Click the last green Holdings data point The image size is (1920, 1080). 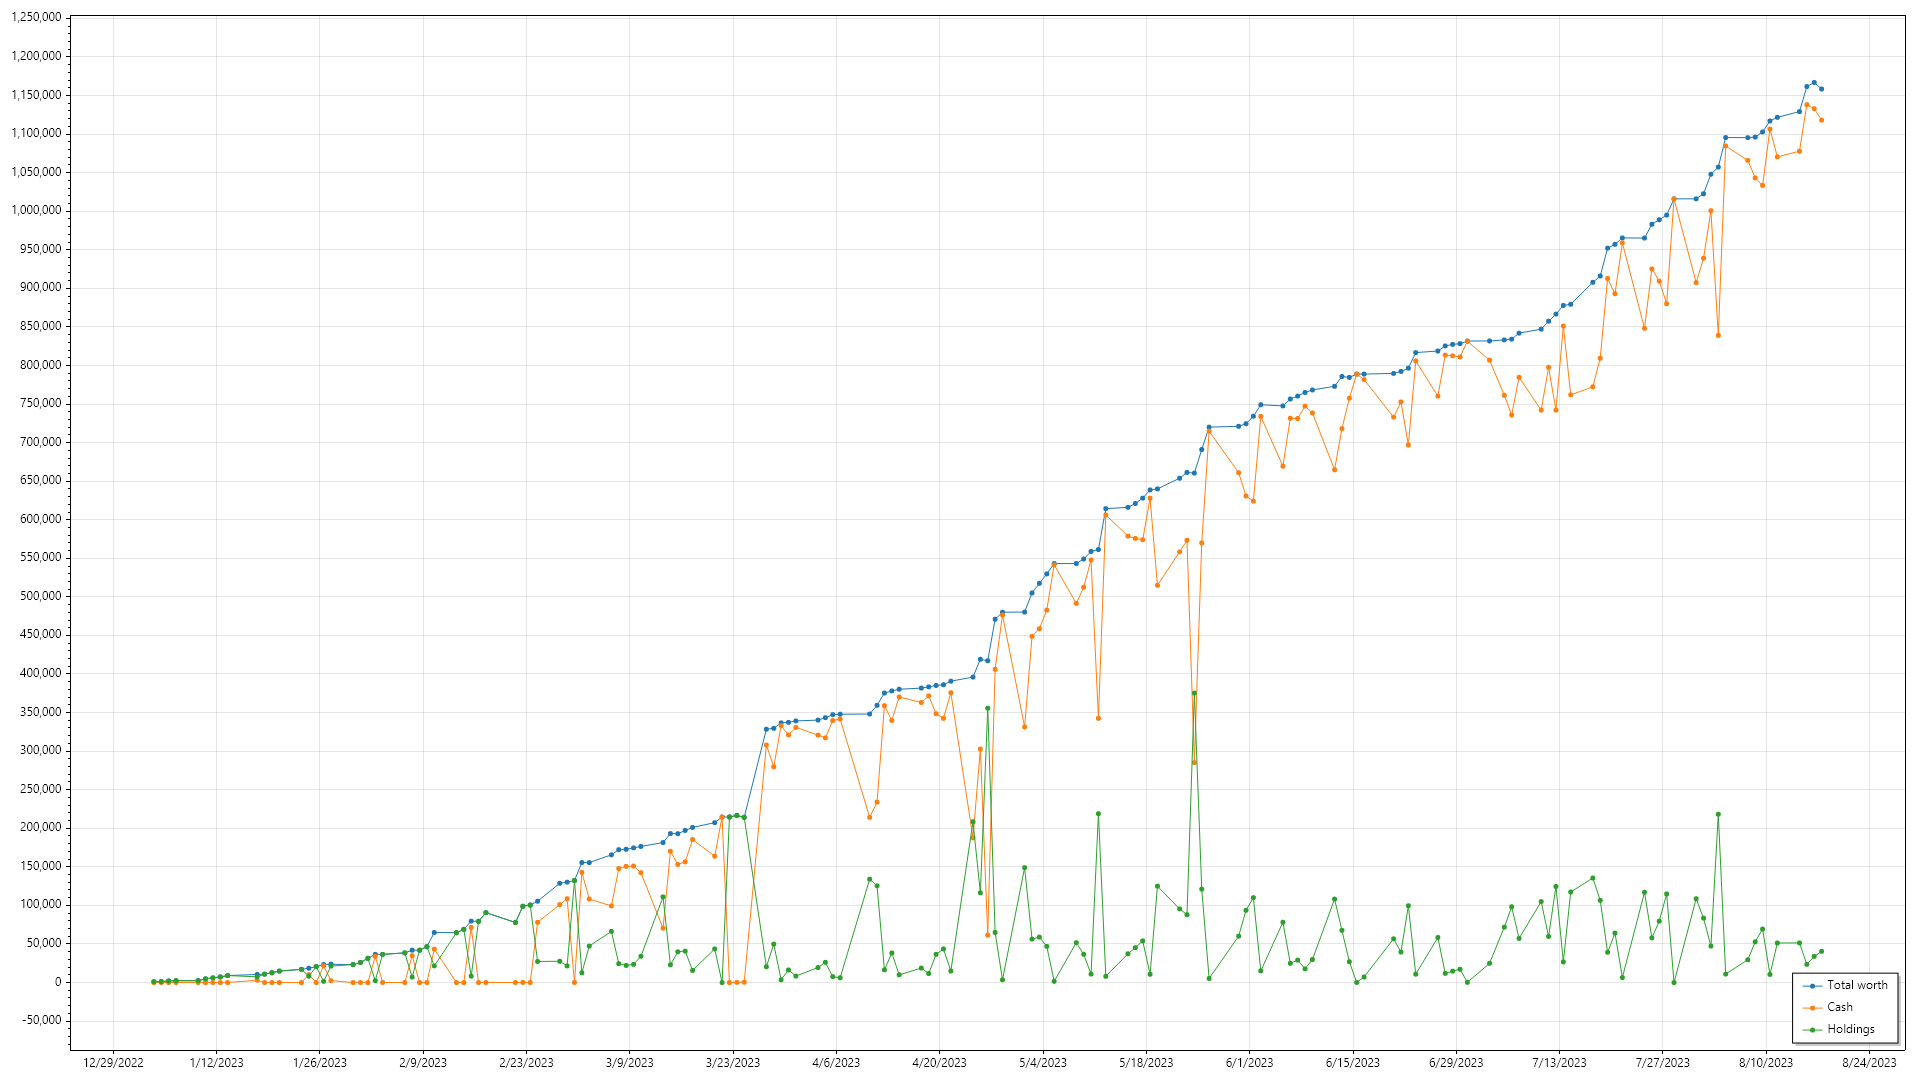[x=1821, y=951]
